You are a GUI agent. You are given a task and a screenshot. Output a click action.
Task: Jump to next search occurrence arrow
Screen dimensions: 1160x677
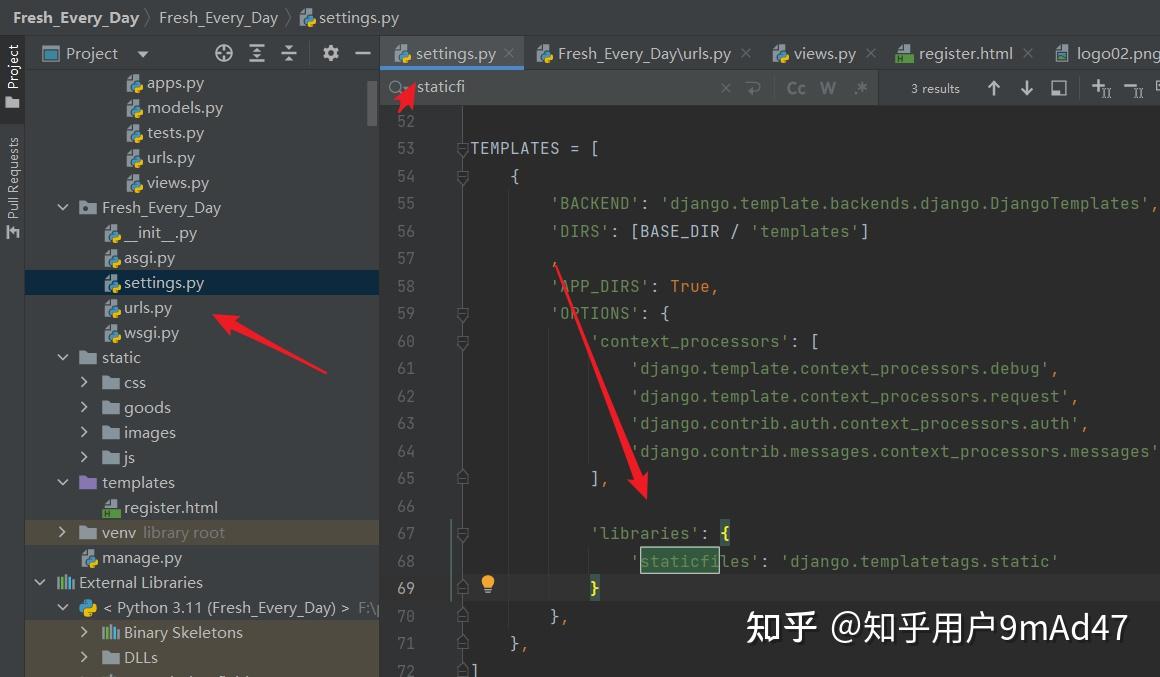tap(1026, 88)
